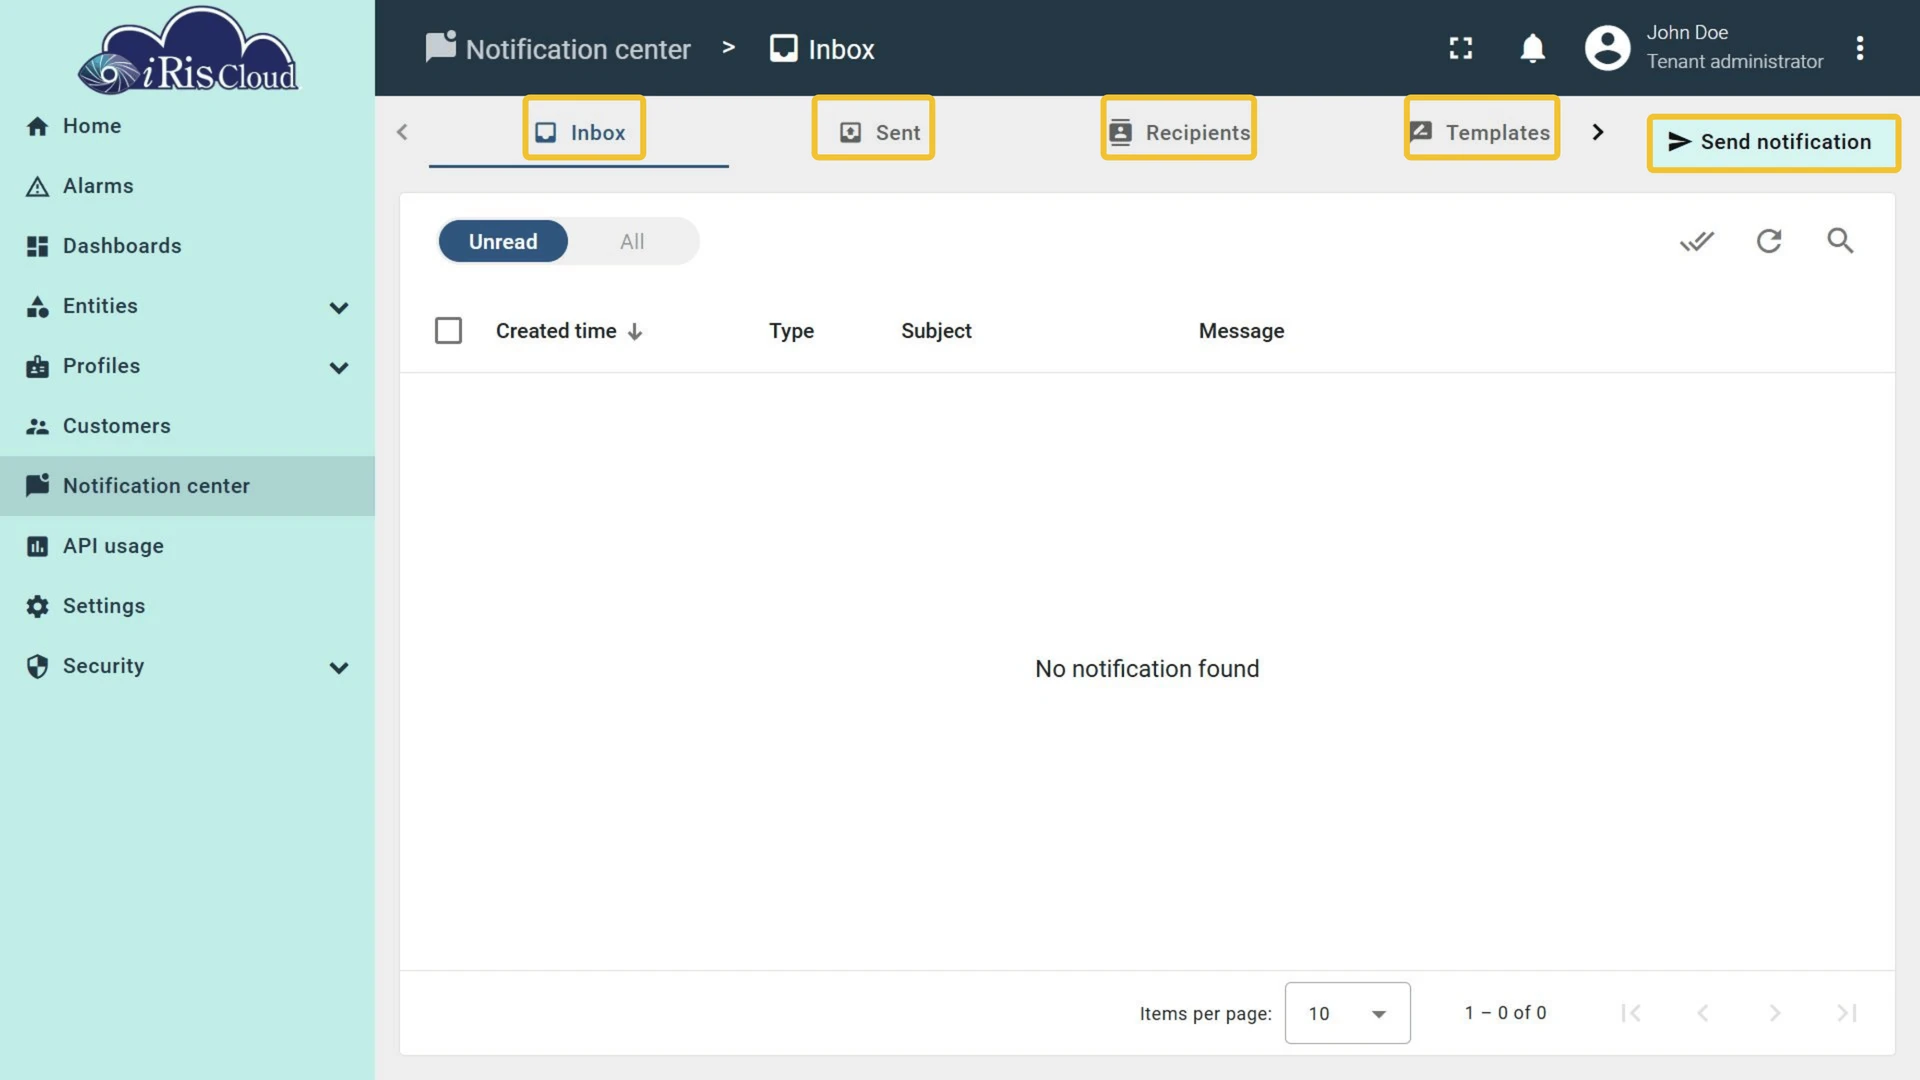1920x1080 pixels.
Task: Open notifications bell icon
Action: 1532,48
